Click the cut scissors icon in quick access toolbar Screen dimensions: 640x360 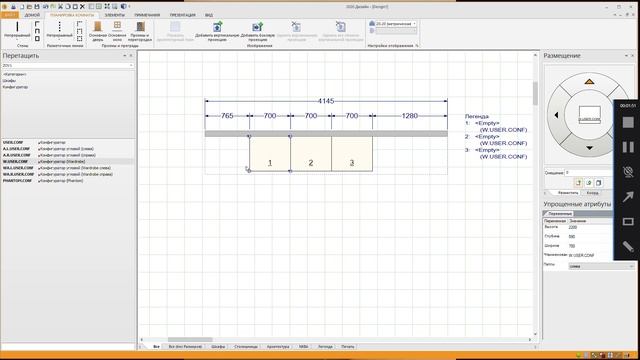click(60, 7)
